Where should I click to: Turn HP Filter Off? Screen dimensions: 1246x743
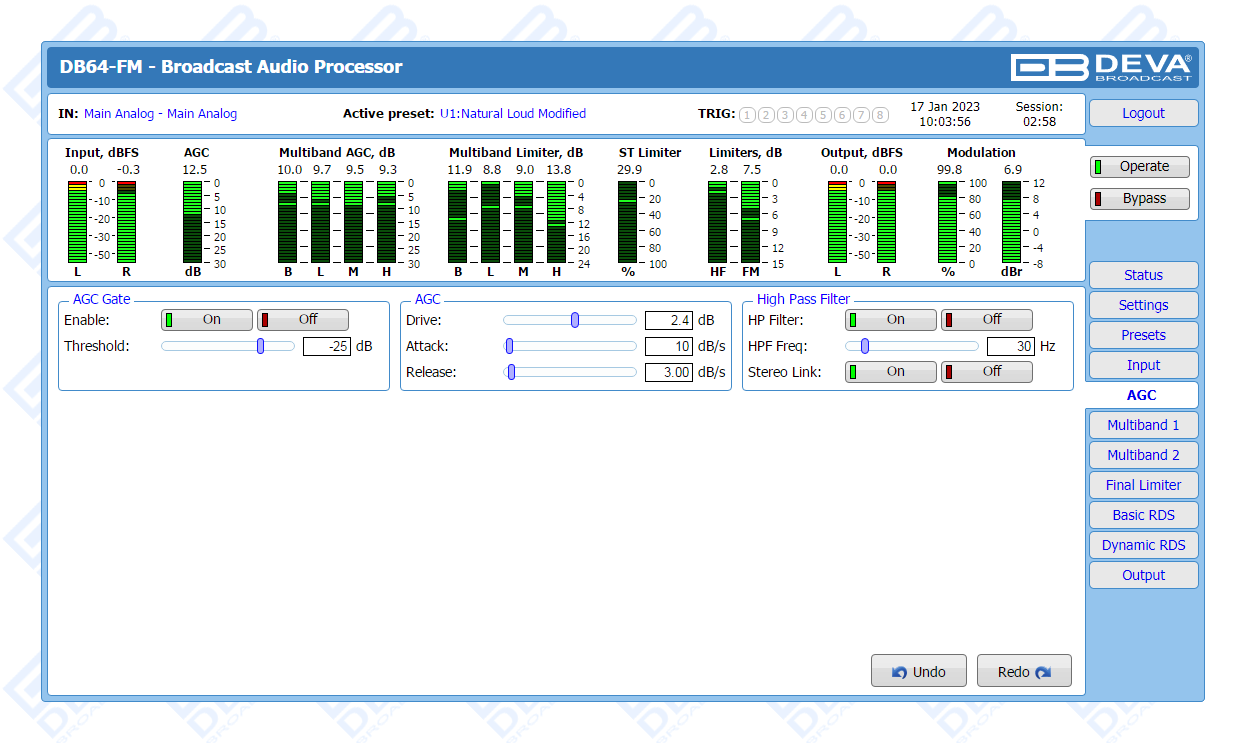[x=987, y=320]
